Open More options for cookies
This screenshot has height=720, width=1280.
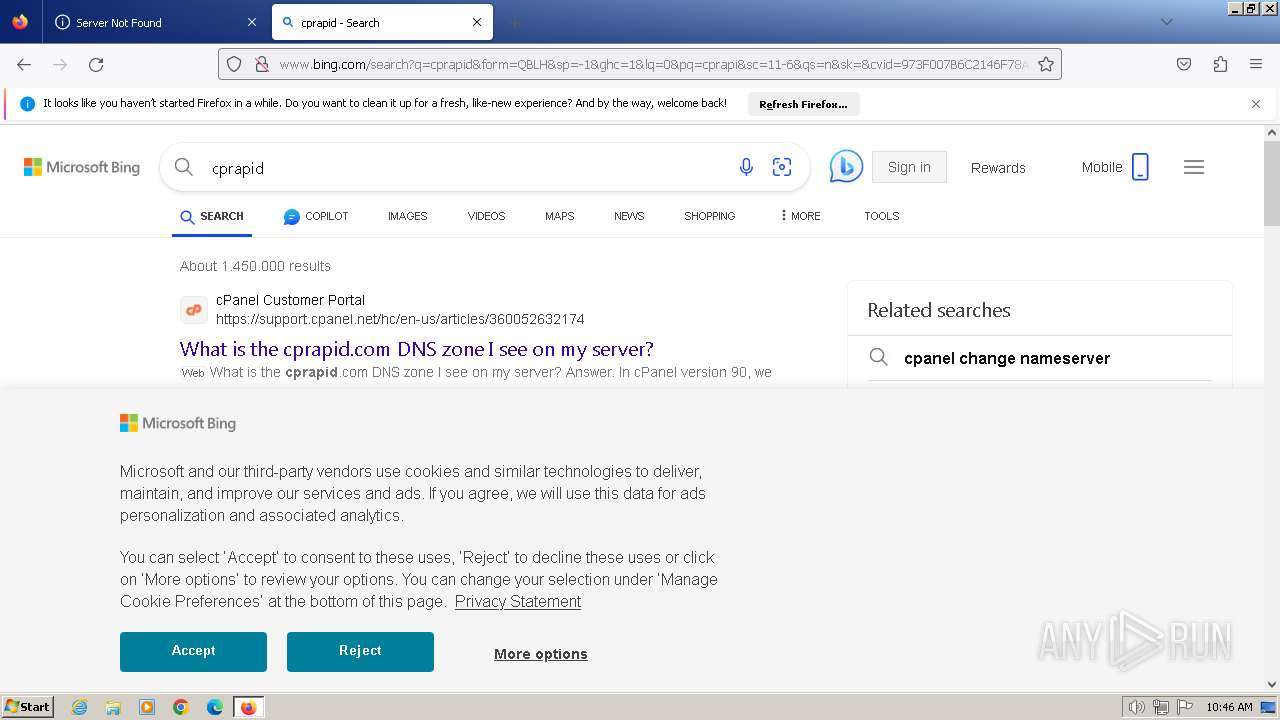[541, 654]
